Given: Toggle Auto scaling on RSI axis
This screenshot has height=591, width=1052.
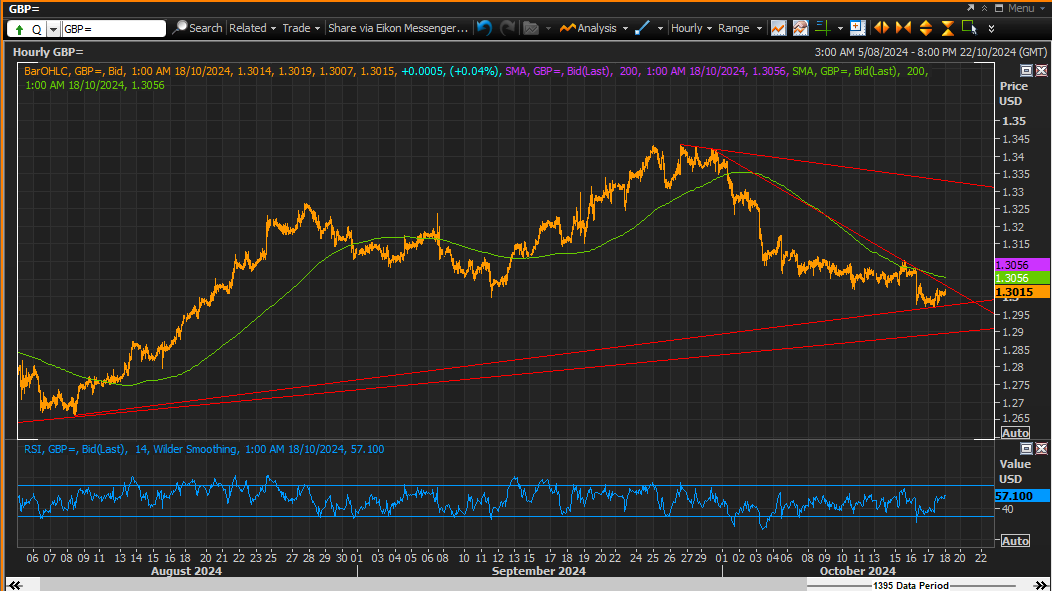Looking at the screenshot, I should [x=1015, y=541].
